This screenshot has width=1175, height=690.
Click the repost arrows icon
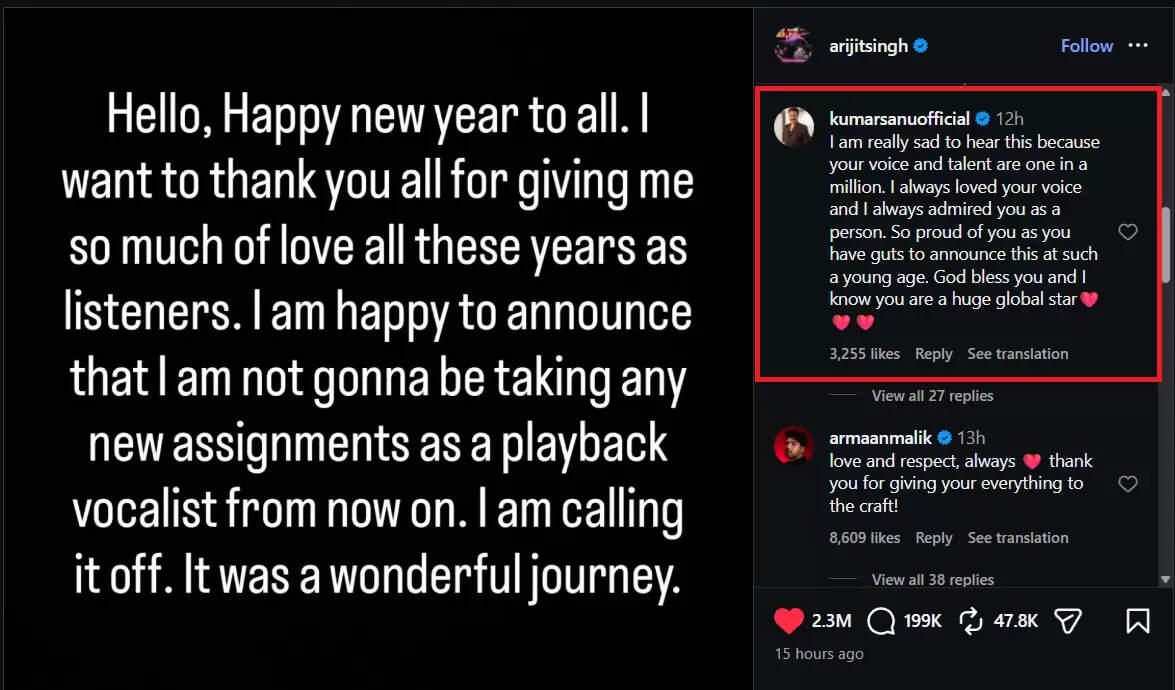pos(970,621)
